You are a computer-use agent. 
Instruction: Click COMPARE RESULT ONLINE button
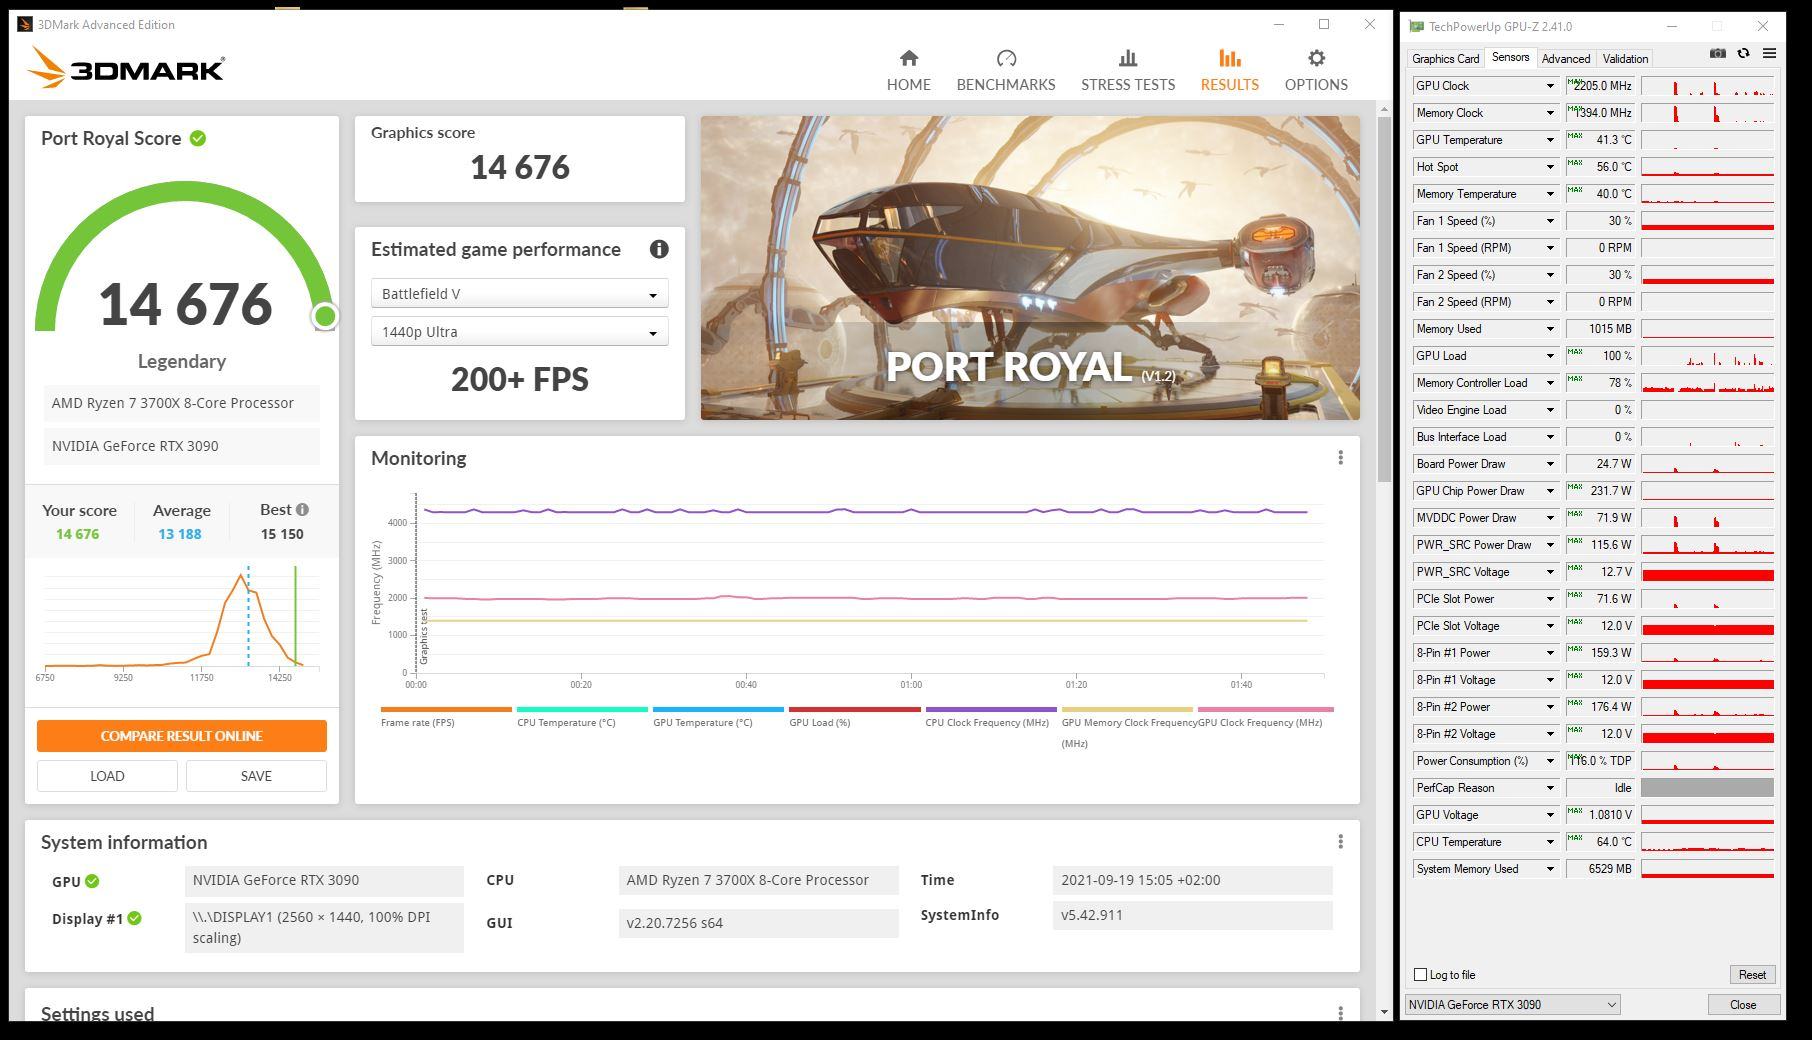pos(182,736)
